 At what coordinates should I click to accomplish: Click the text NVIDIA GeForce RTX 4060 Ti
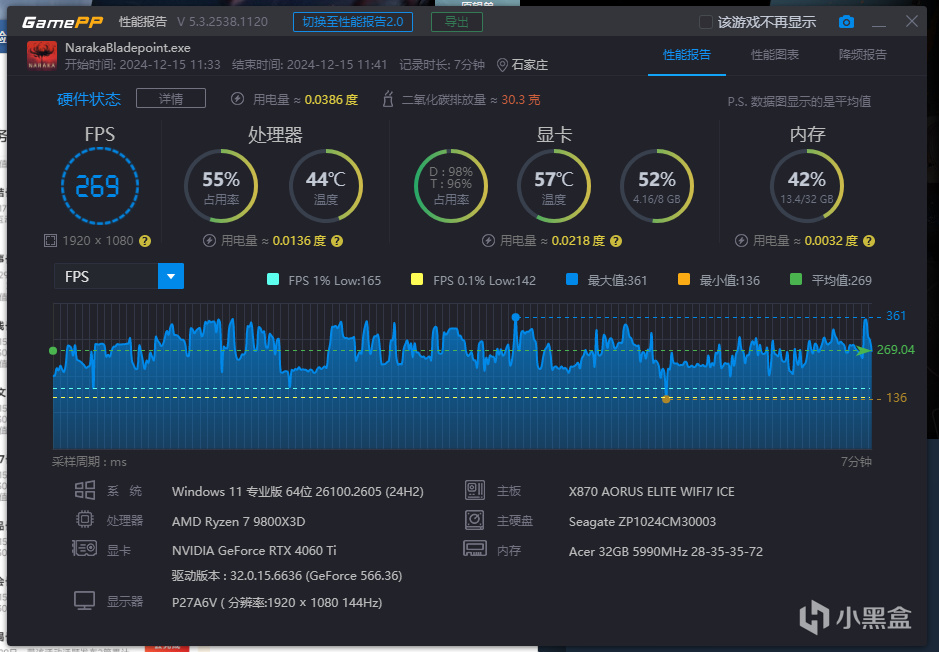(254, 550)
